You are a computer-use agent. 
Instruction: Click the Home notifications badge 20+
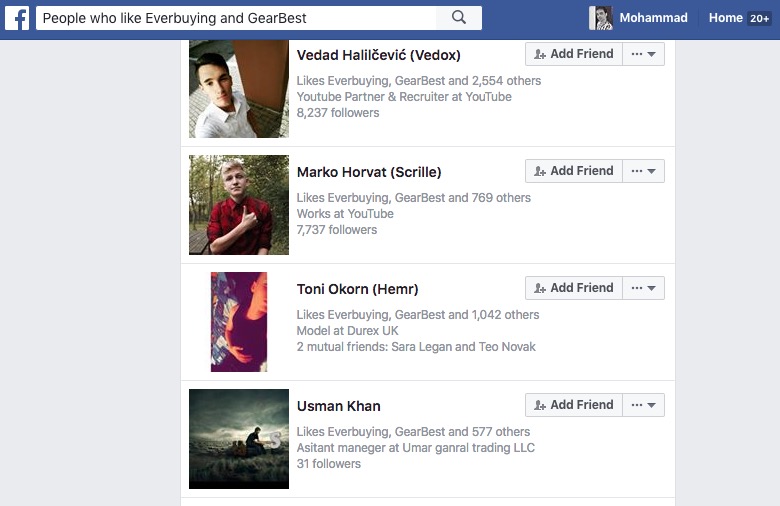pyautogui.click(x=759, y=18)
